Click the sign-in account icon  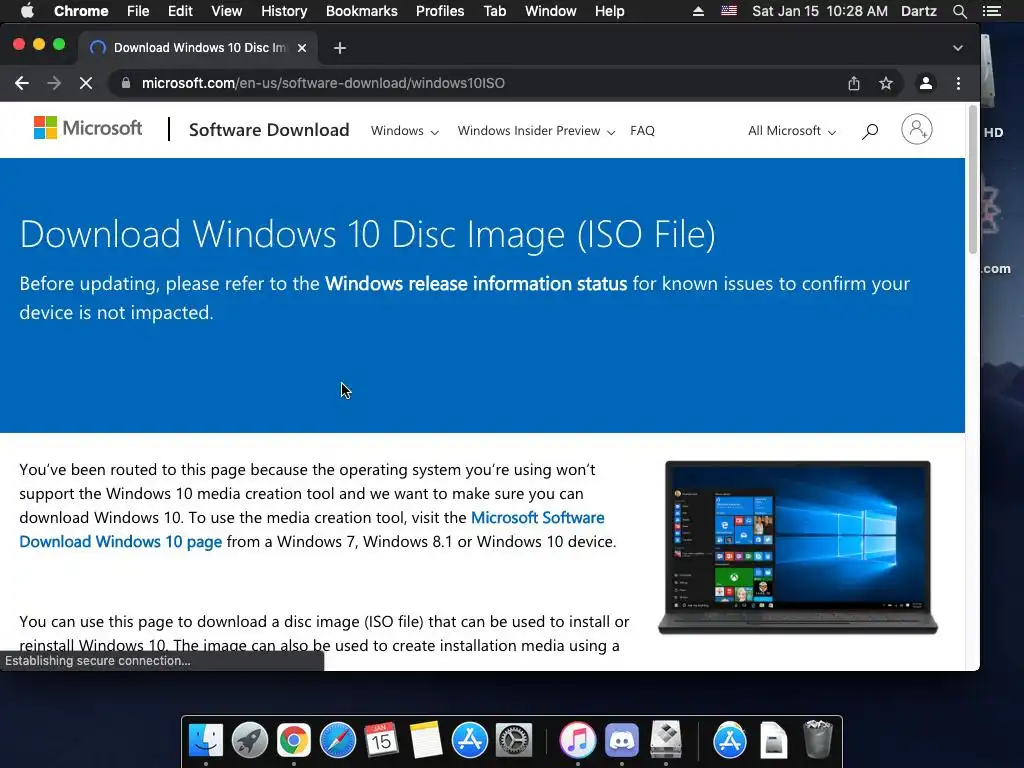[917, 129]
